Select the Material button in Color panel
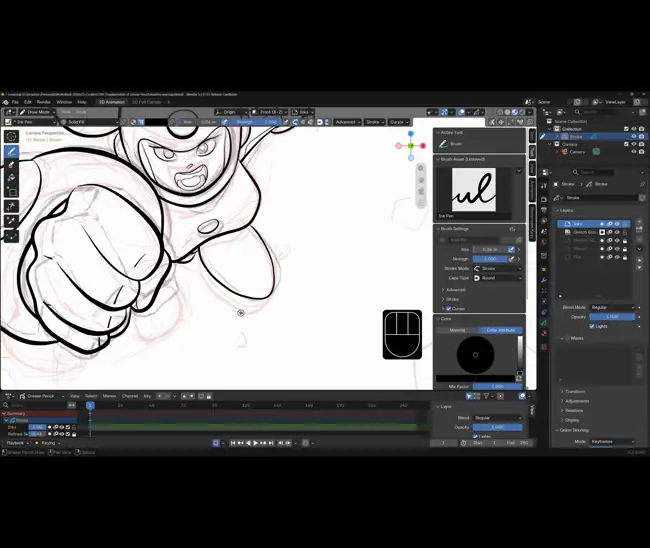 tap(457, 330)
